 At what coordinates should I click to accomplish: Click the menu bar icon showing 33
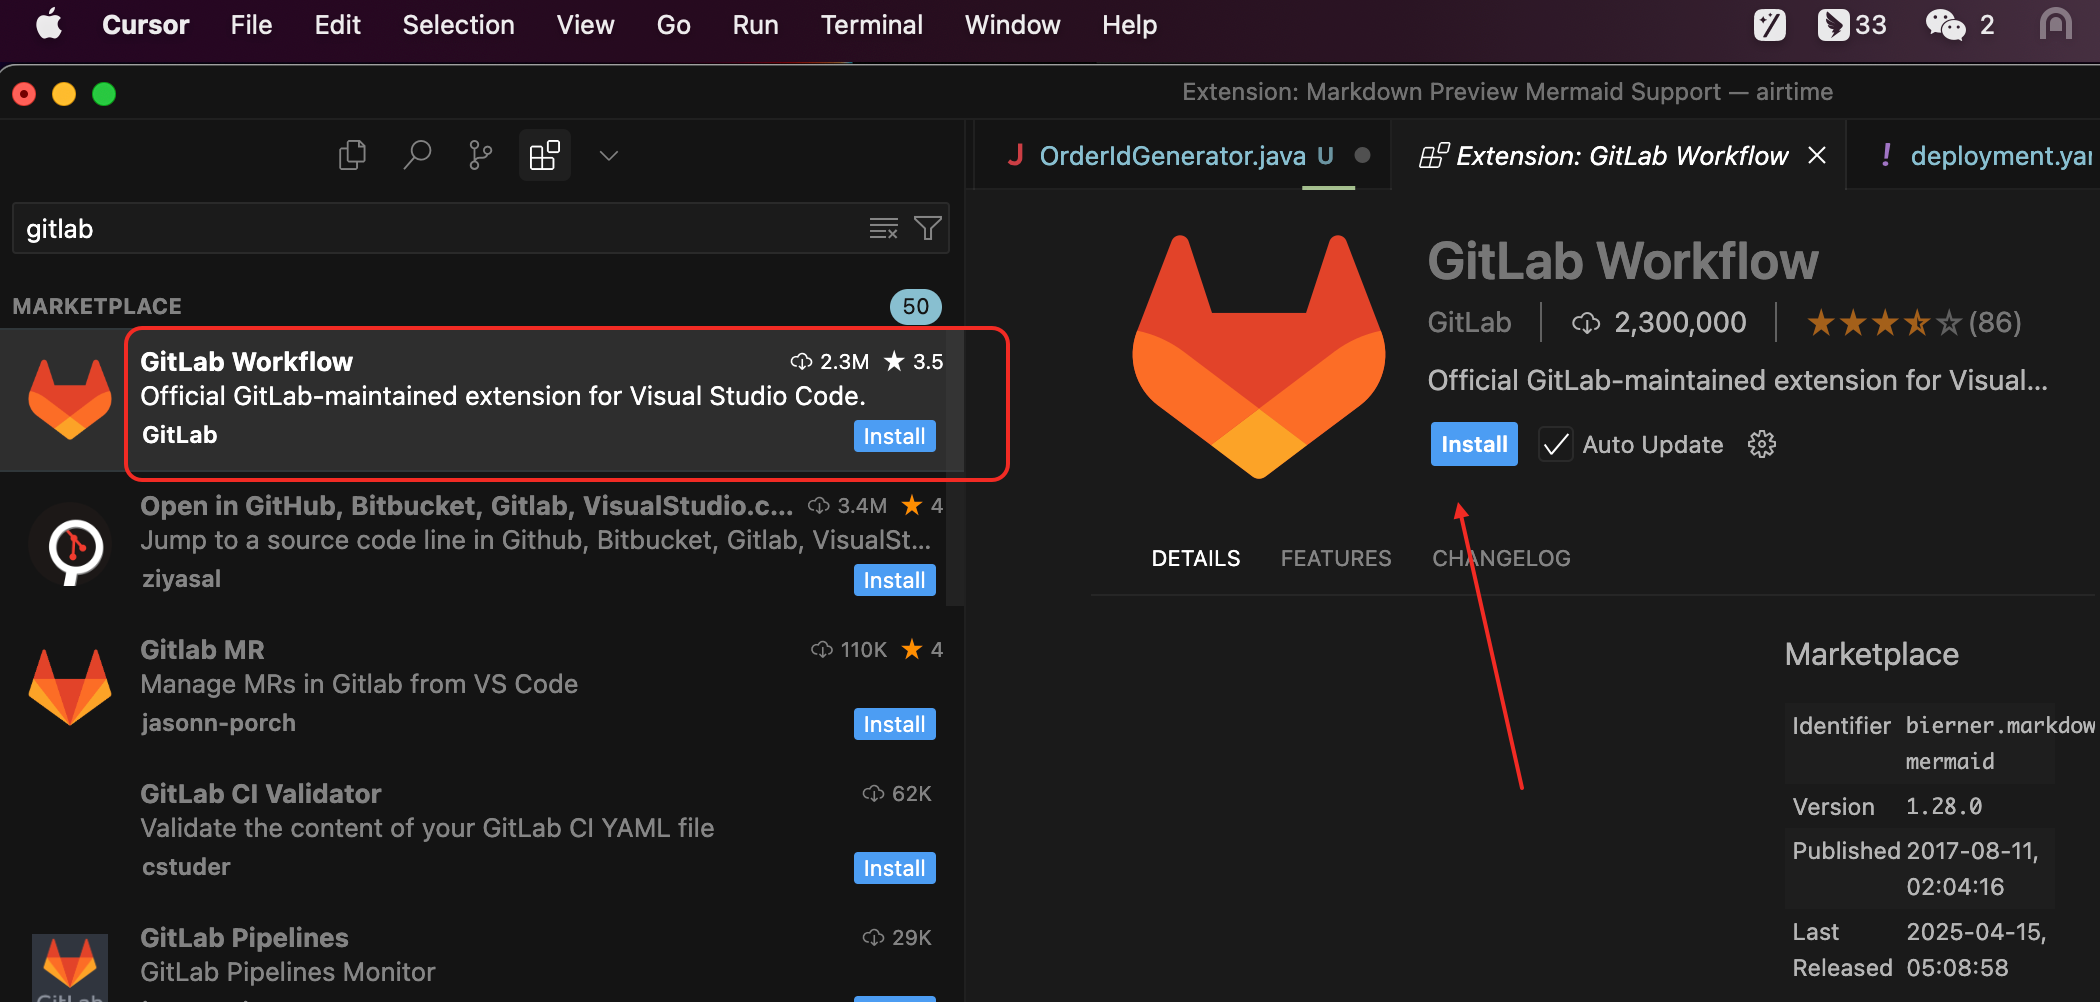tap(1852, 25)
